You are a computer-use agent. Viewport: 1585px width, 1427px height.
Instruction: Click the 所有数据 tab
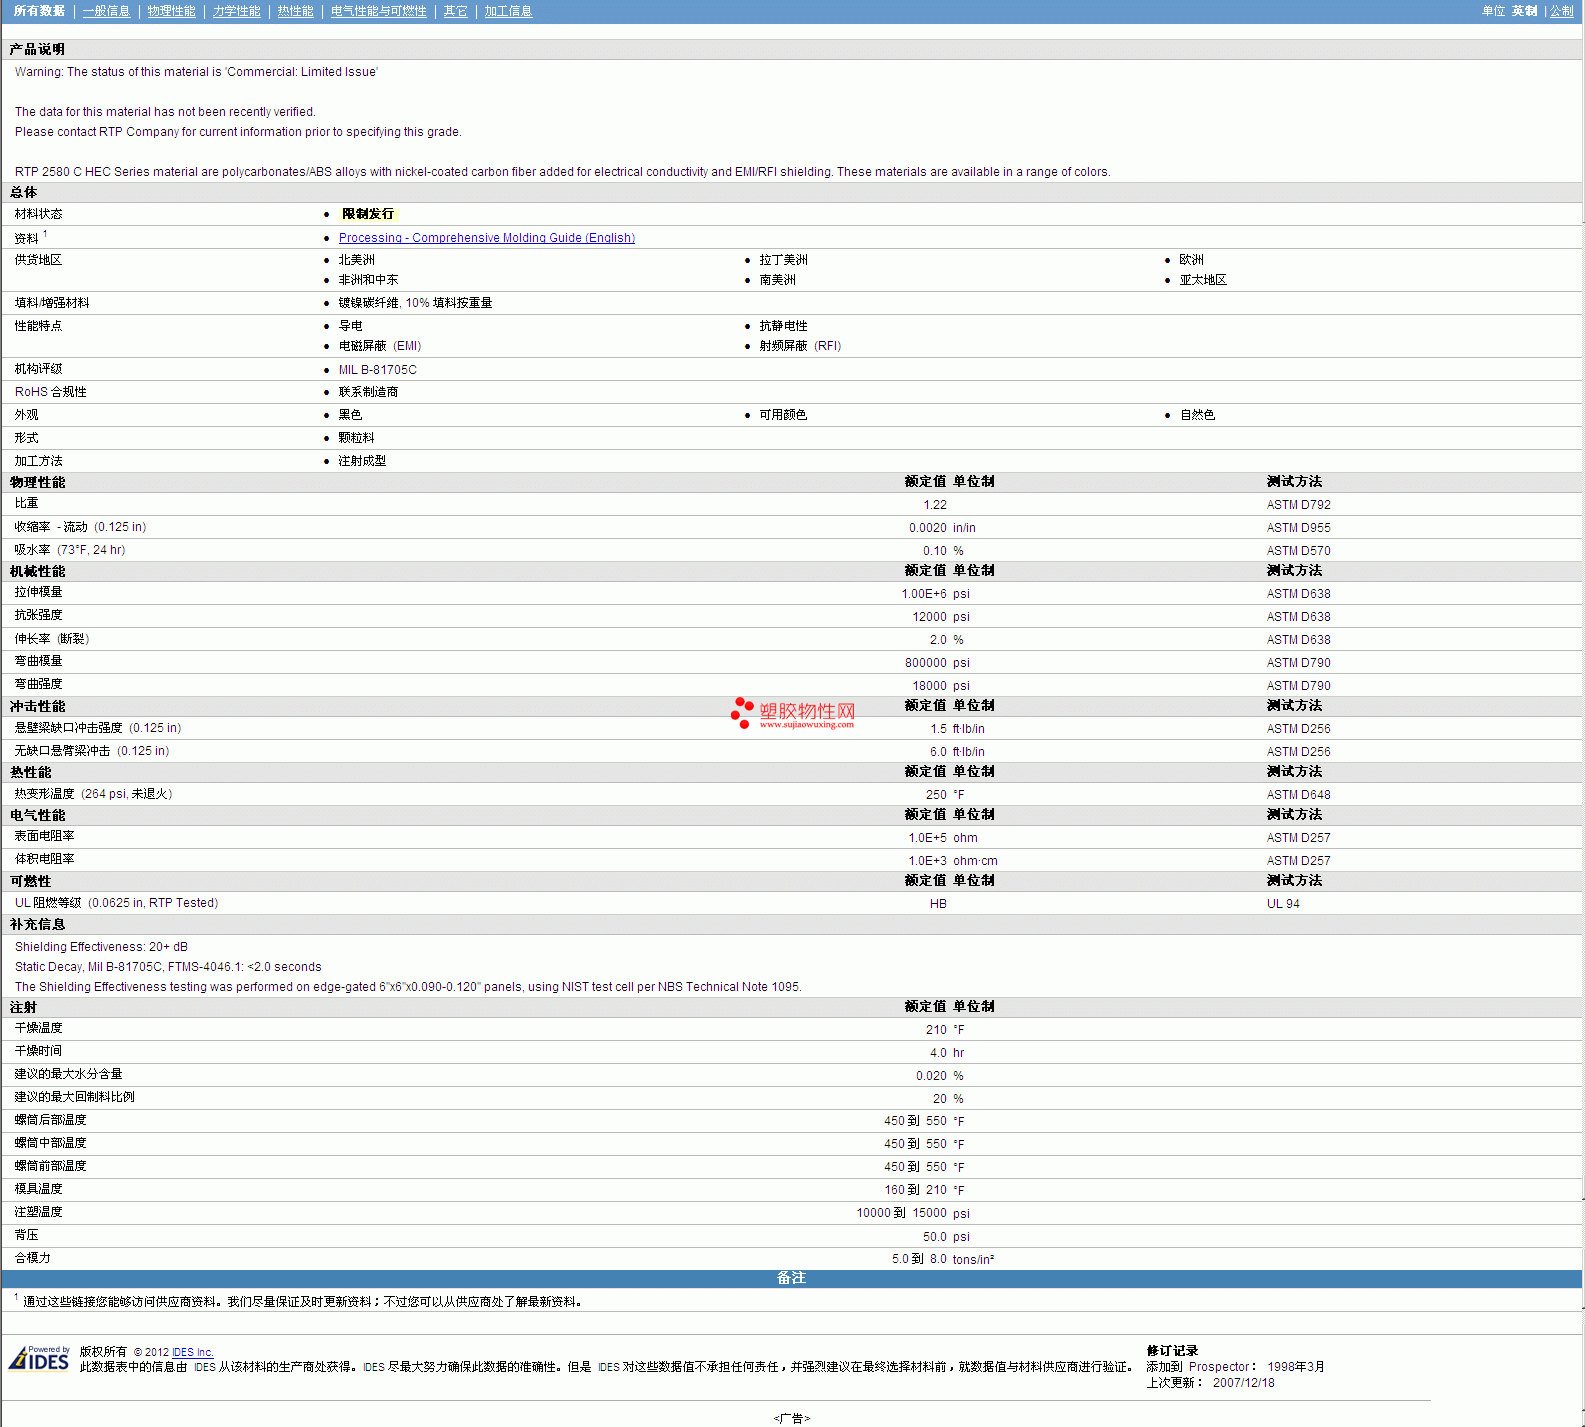[39, 11]
